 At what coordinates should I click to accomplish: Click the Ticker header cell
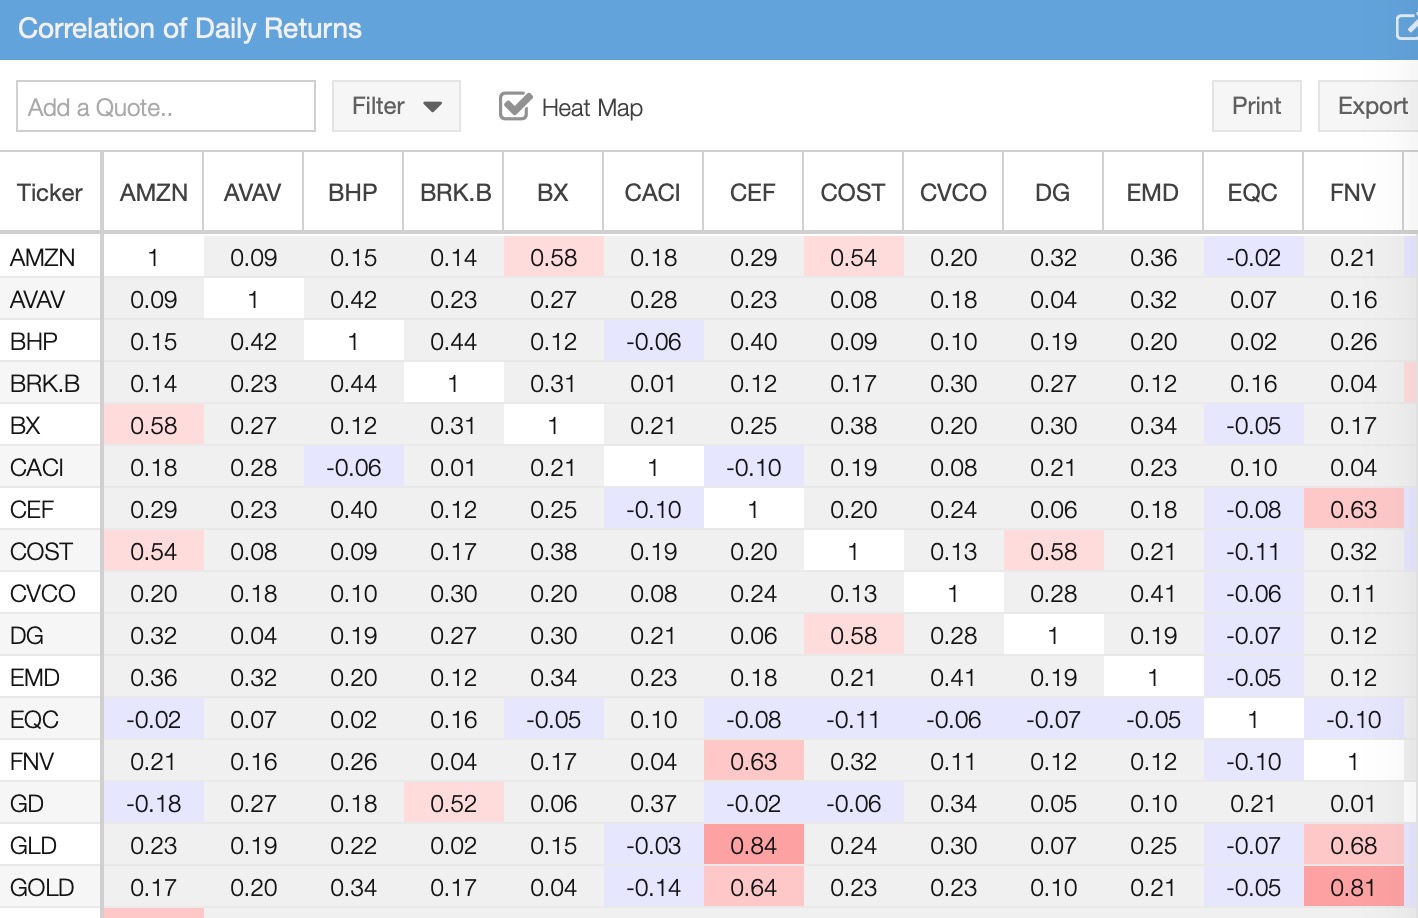(50, 193)
